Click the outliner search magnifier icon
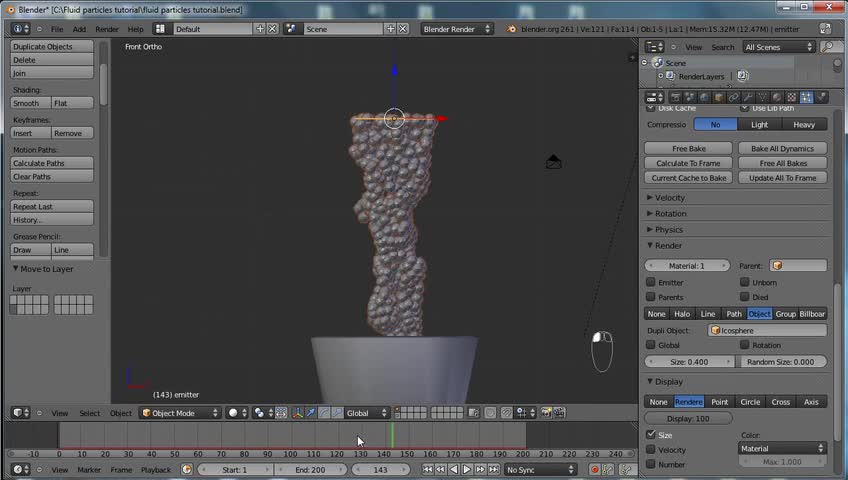This screenshot has width=848, height=480. [x=827, y=47]
